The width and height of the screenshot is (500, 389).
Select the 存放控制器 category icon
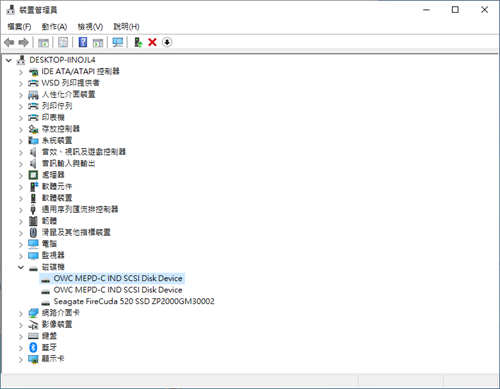pyautogui.click(x=33, y=129)
